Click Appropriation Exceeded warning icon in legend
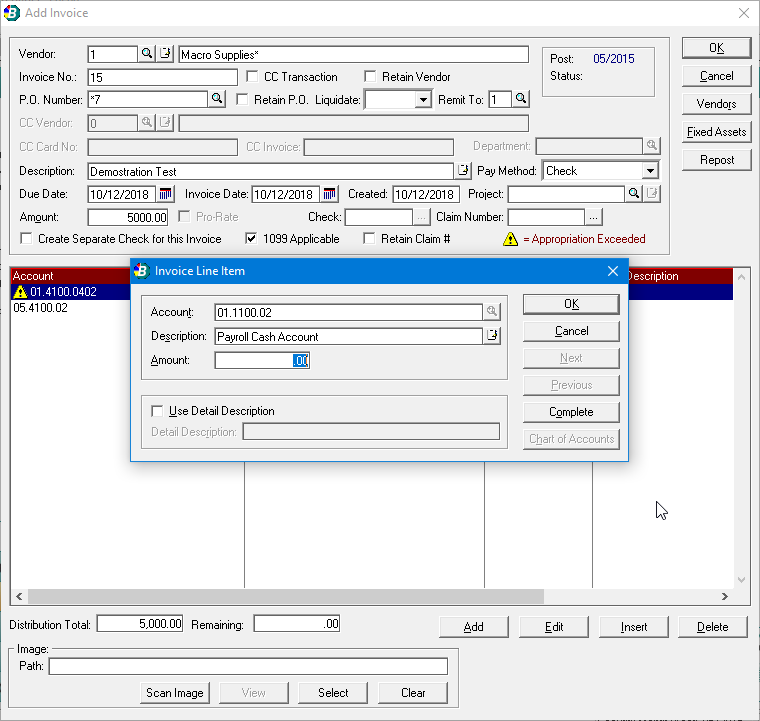760x721 pixels. point(510,239)
